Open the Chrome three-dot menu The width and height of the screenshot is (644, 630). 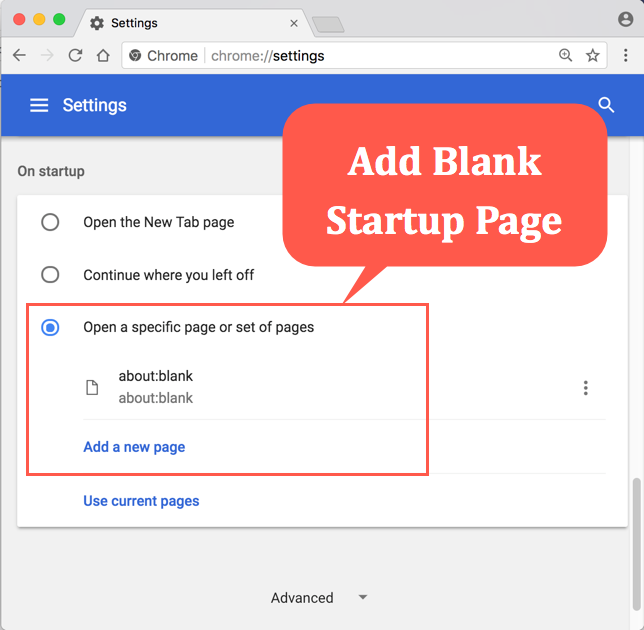[626, 56]
